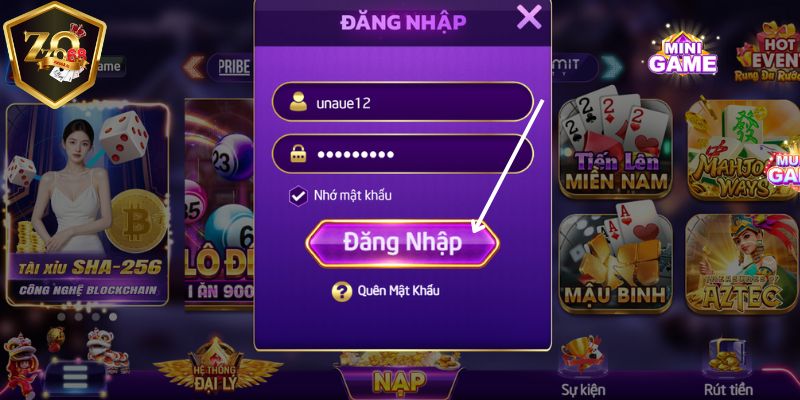
Task: Focus the password field
Action: (x=403, y=154)
